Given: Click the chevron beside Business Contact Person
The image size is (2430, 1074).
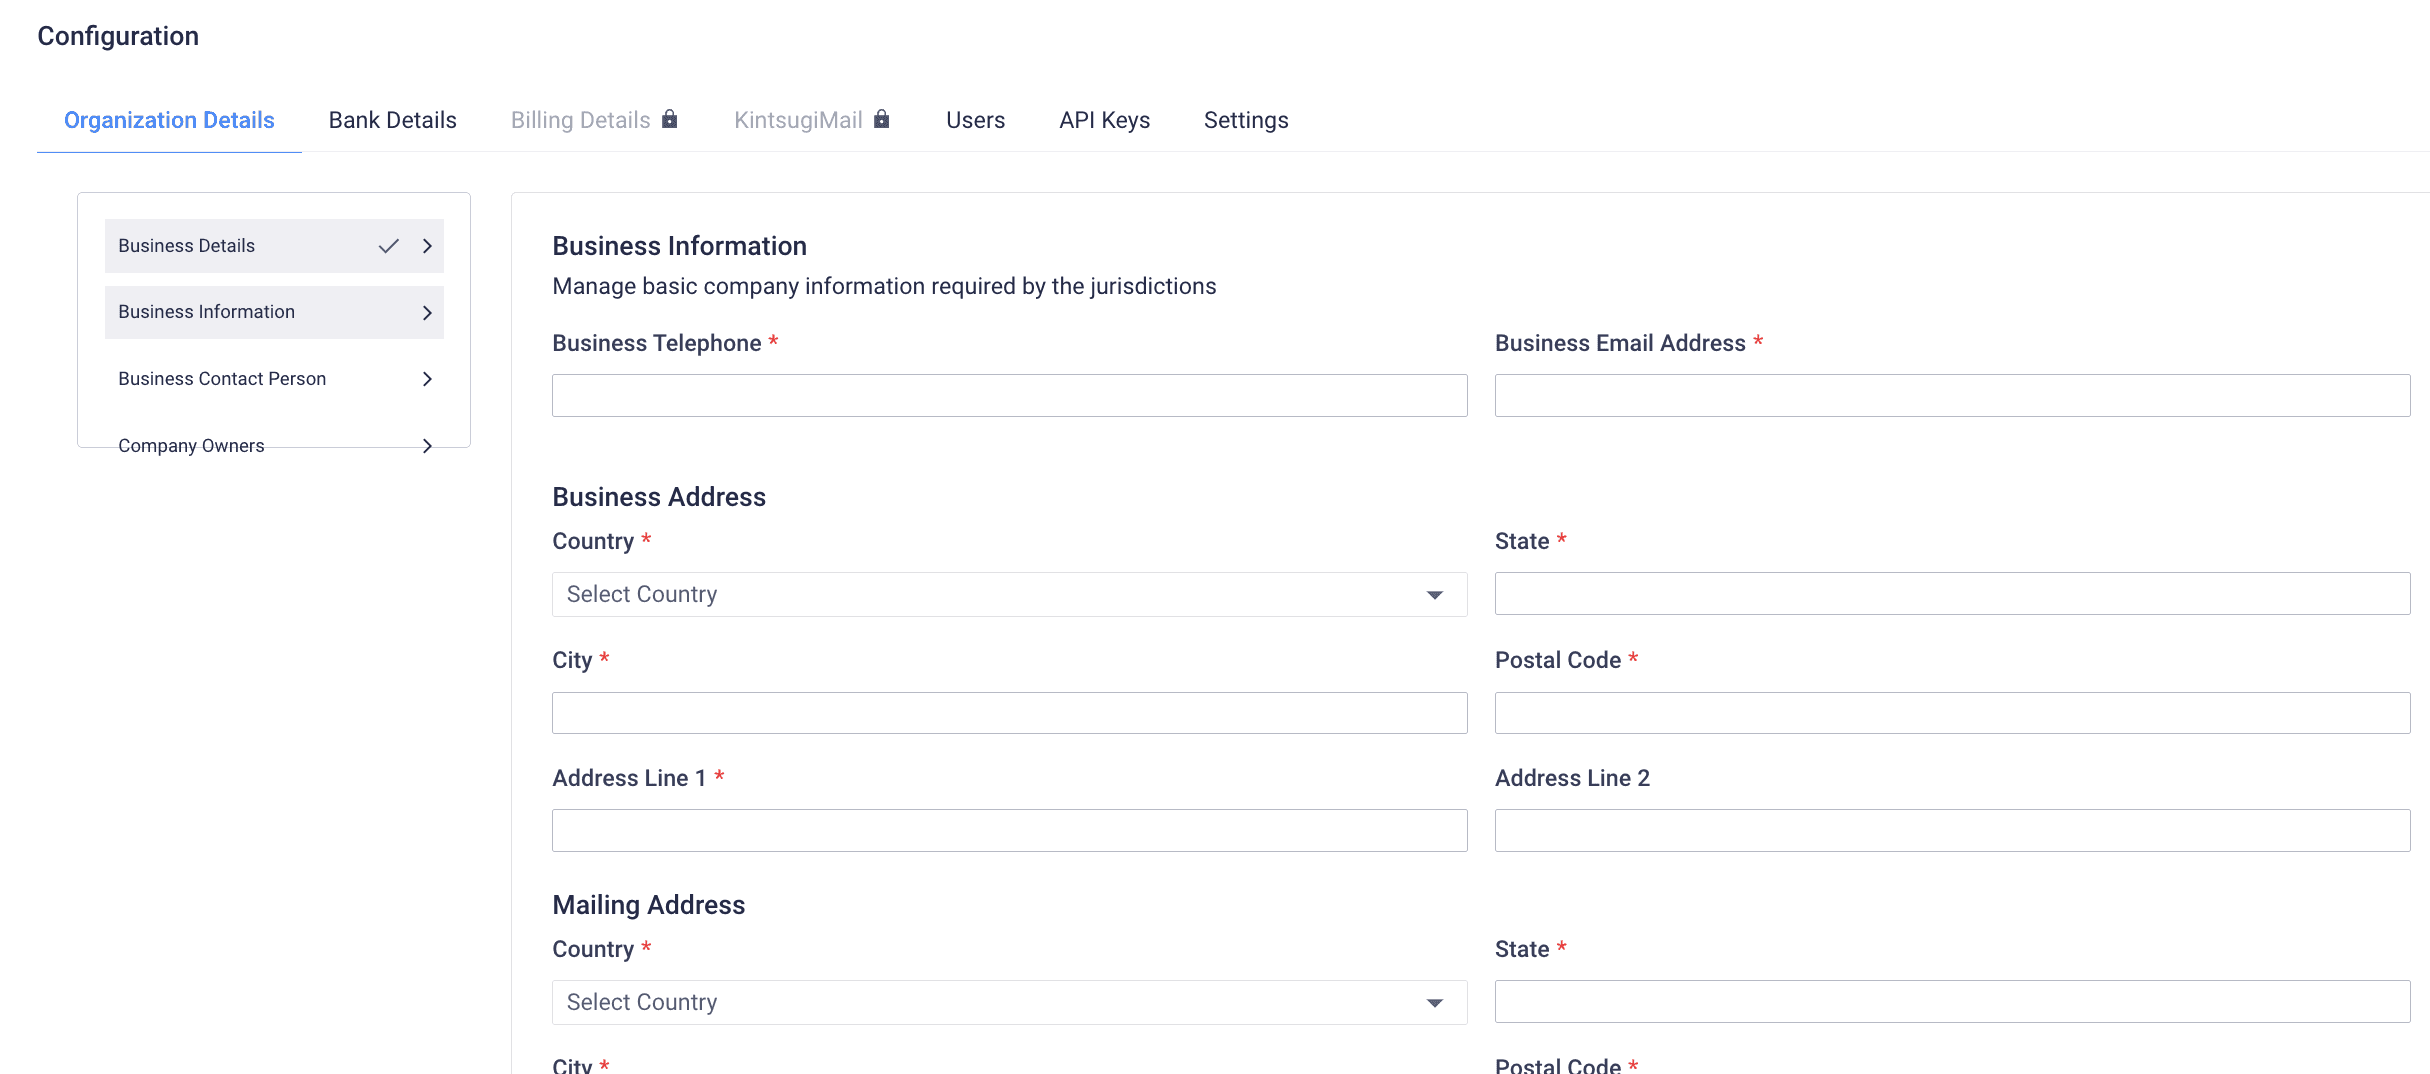Looking at the screenshot, I should click(x=427, y=379).
